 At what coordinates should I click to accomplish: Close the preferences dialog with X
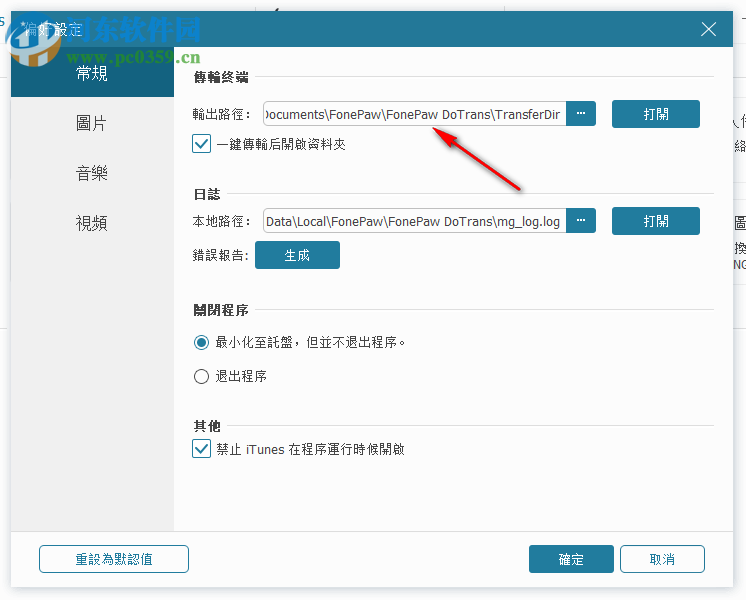click(x=708, y=30)
